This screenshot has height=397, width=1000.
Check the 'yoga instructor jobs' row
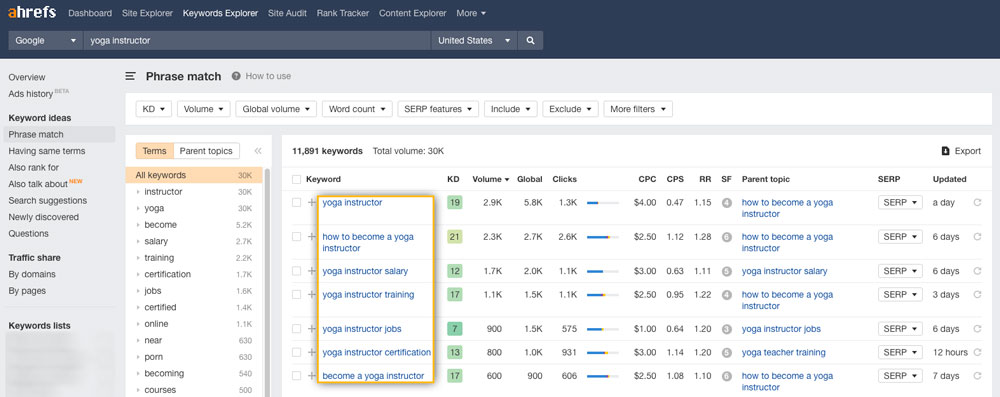tap(296, 329)
